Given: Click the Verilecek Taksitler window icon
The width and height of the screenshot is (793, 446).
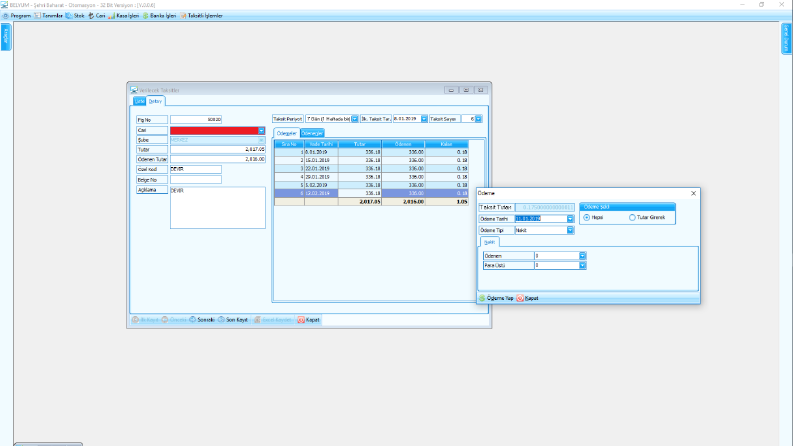Looking at the screenshot, I should [134, 90].
